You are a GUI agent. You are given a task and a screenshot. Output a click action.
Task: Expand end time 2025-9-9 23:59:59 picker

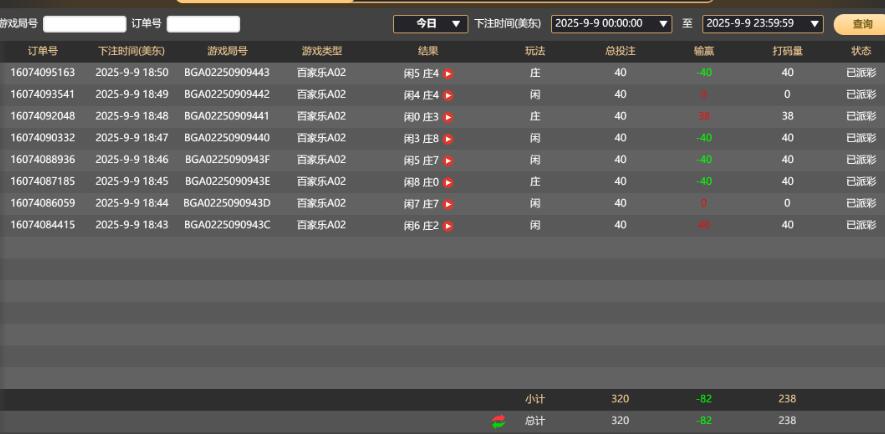click(762, 23)
